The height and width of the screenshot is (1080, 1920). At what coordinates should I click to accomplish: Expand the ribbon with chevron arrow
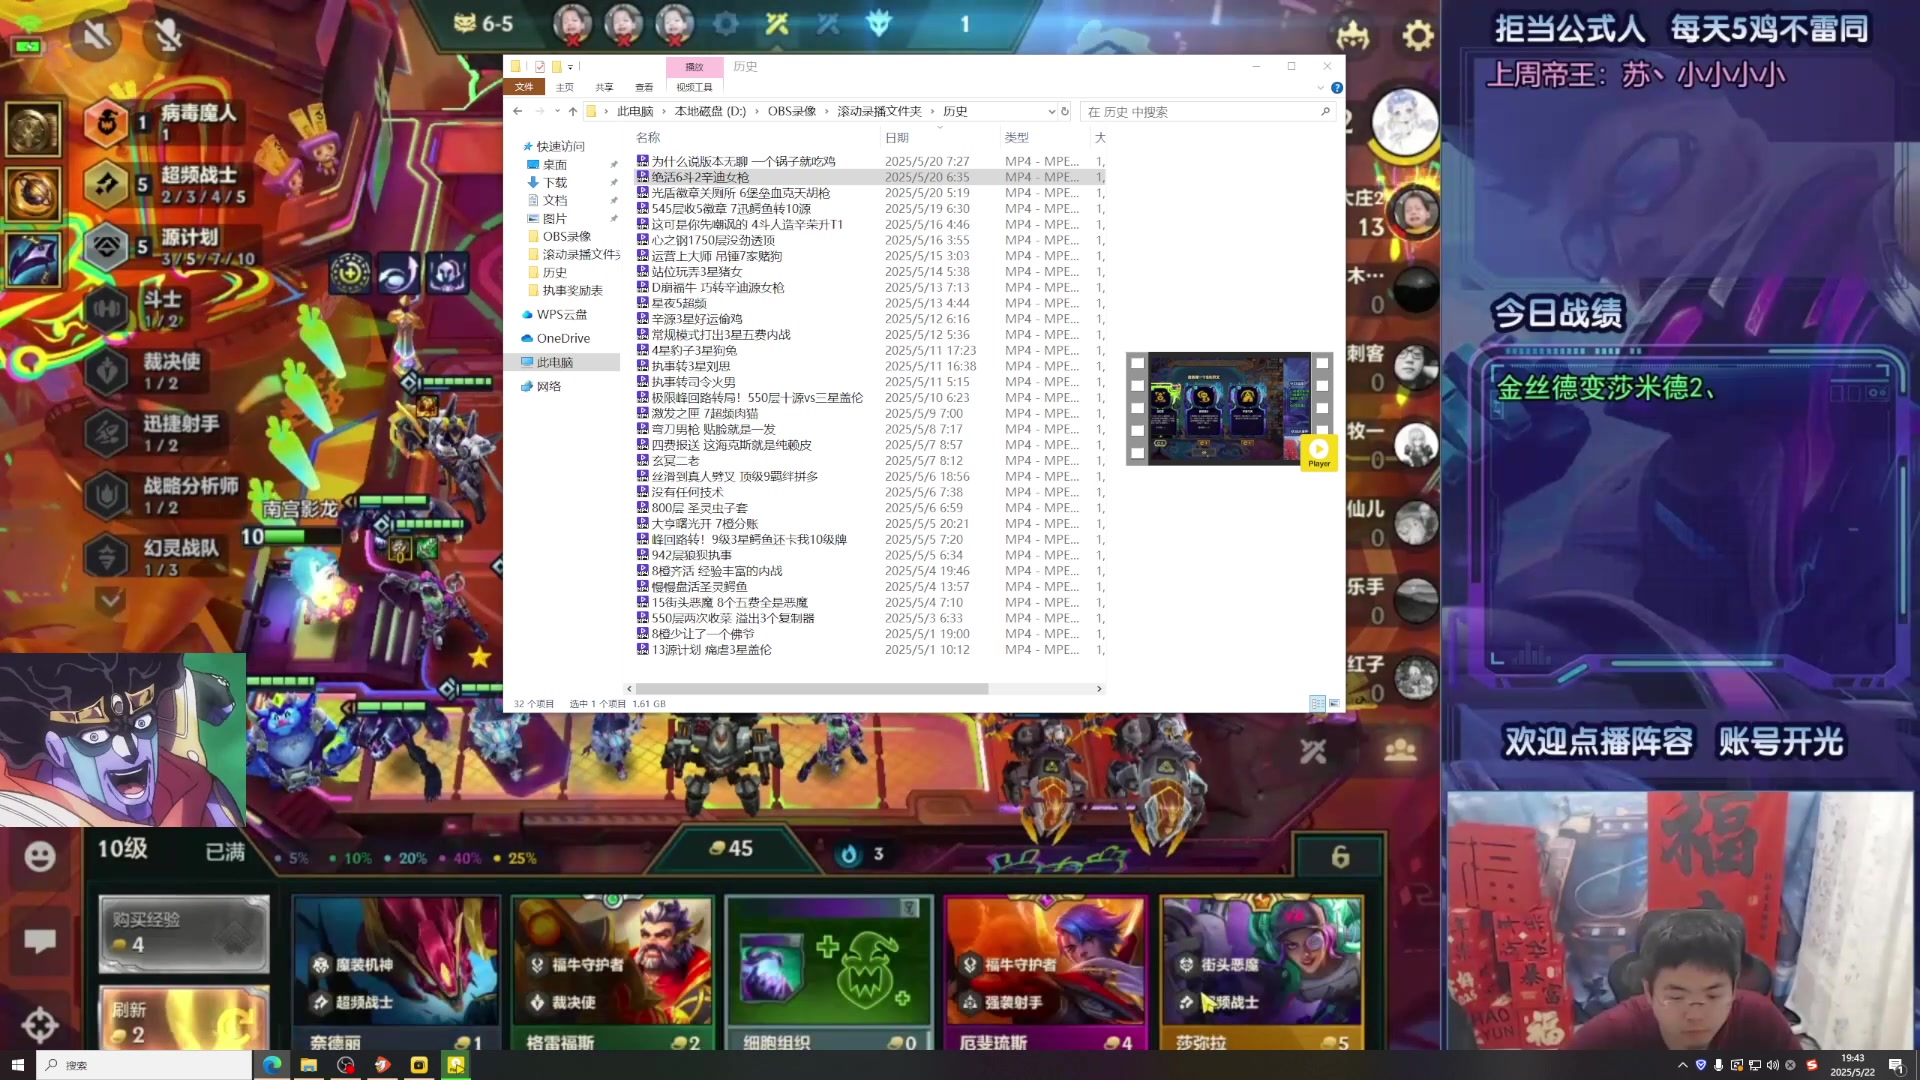[1320, 88]
